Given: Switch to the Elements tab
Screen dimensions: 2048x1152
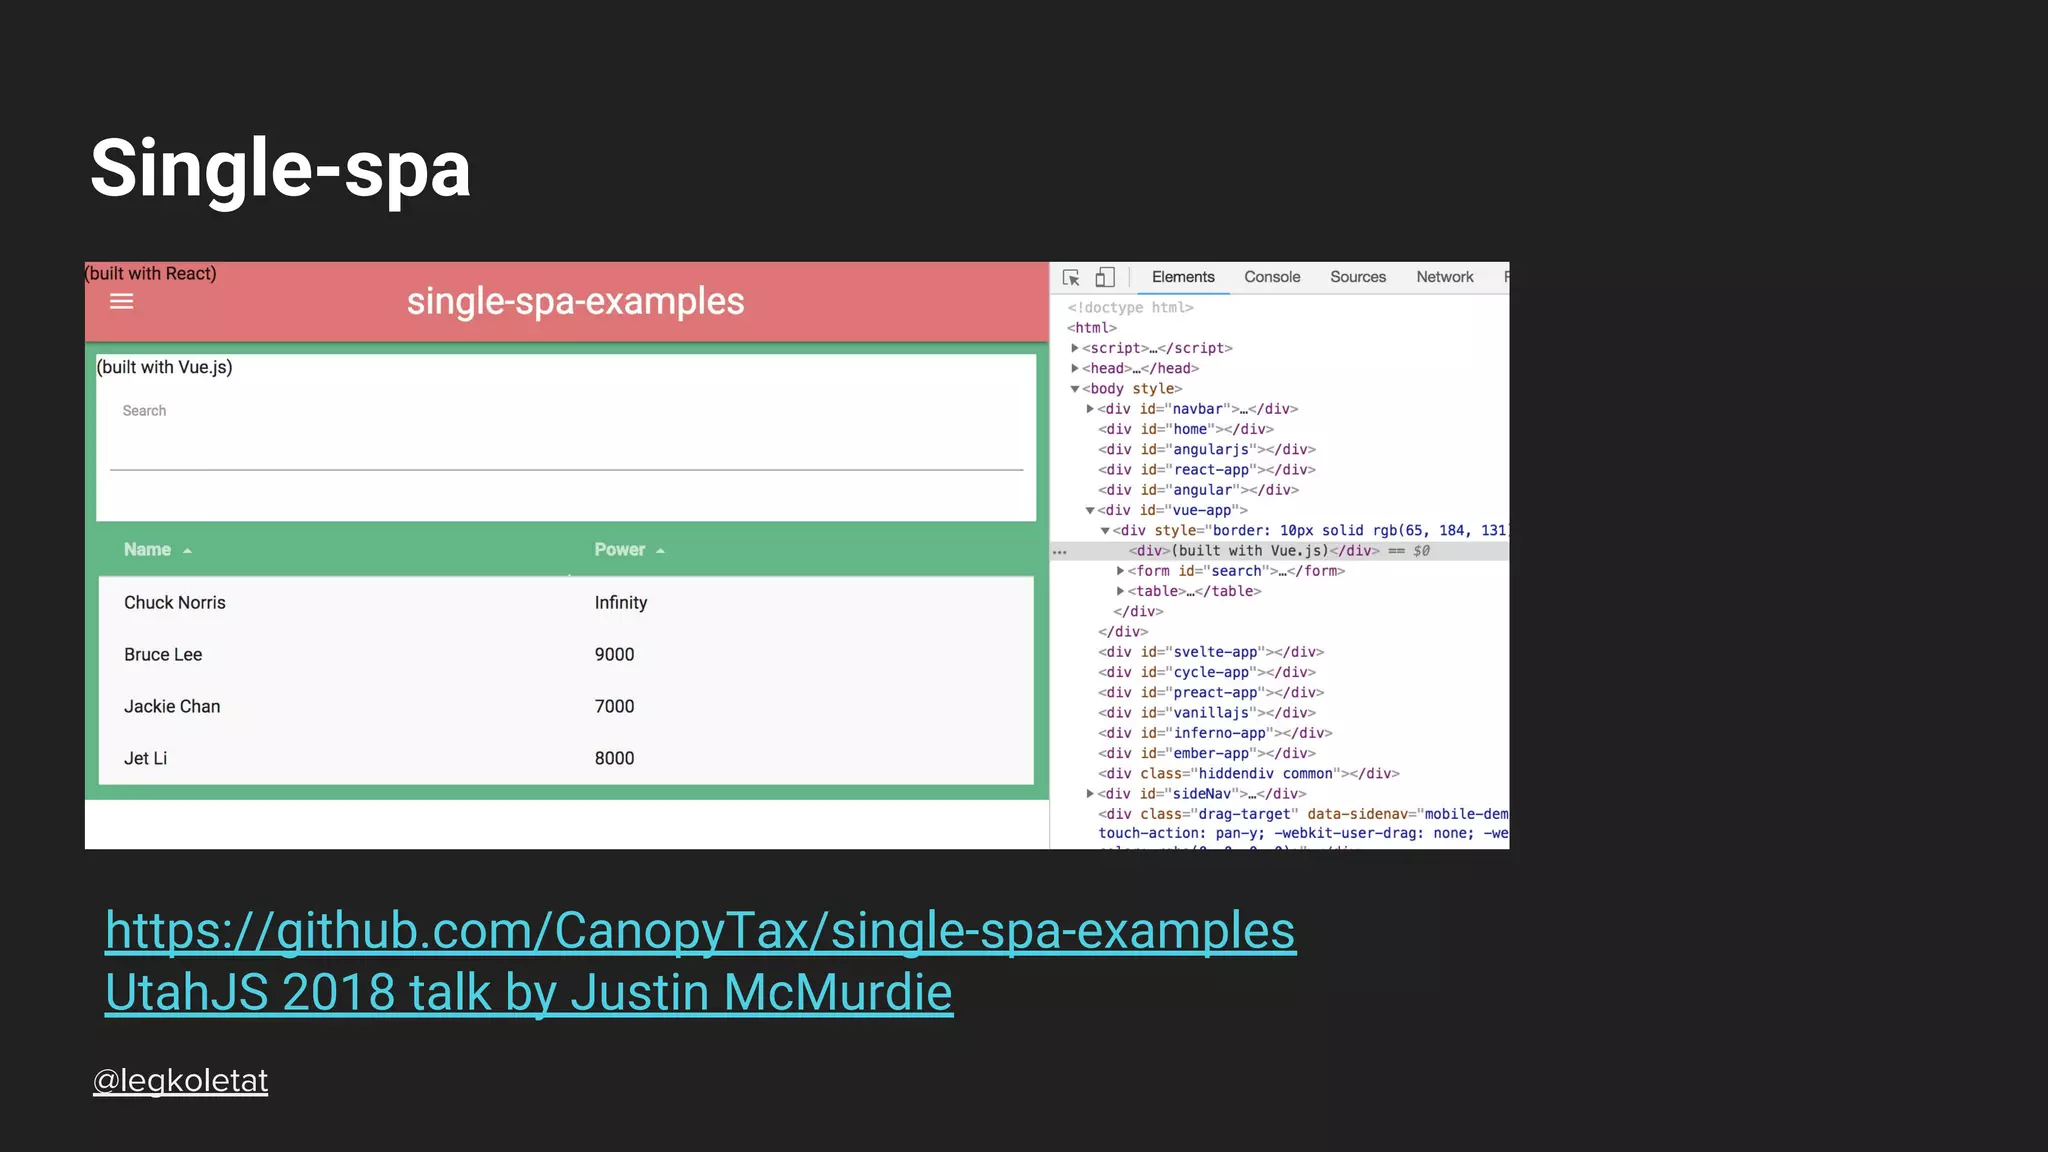Looking at the screenshot, I should pos(1183,277).
